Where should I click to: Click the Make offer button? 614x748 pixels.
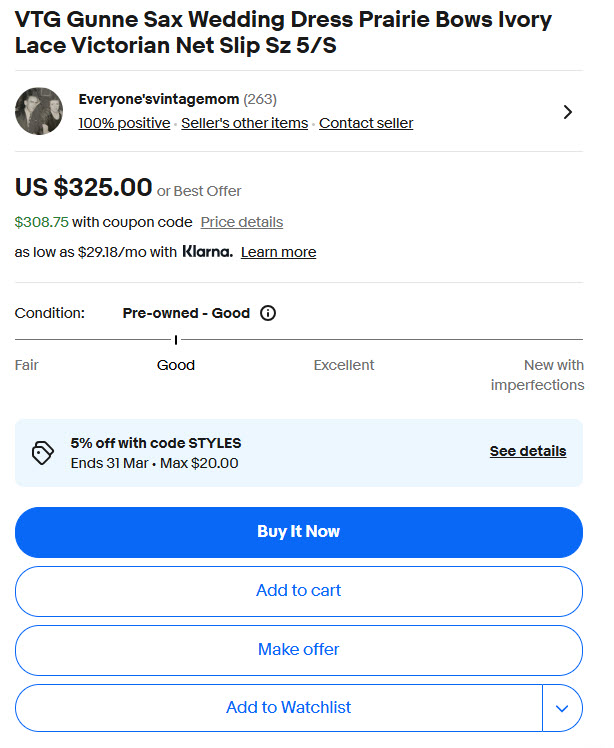coord(298,650)
